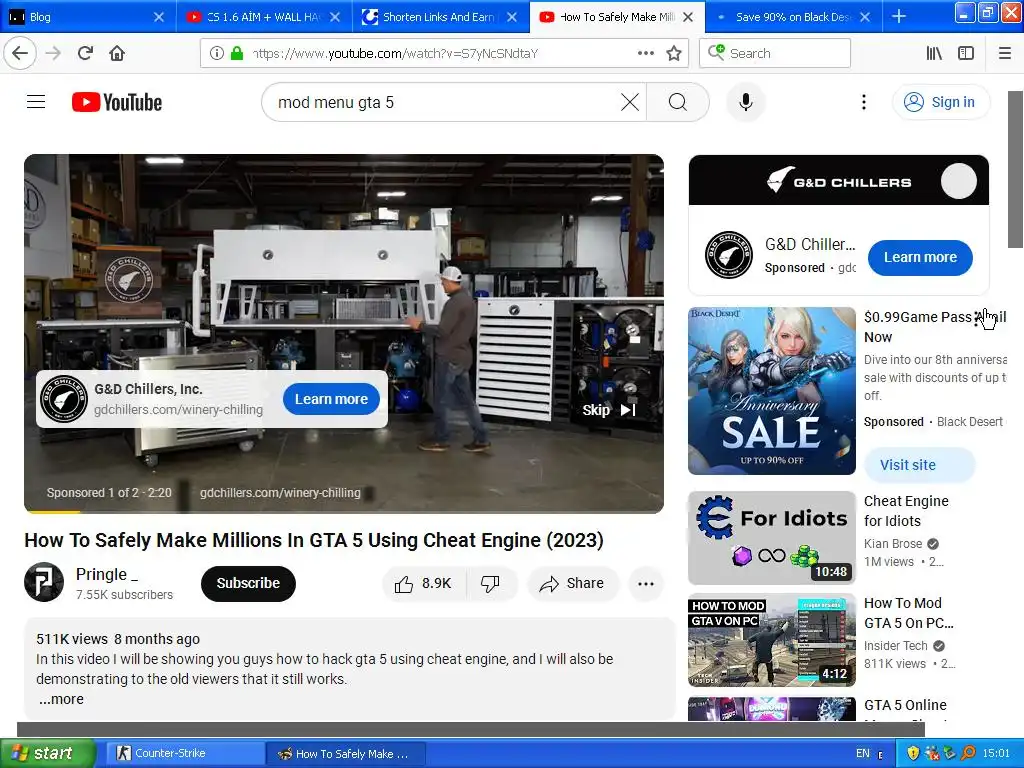The width and height of the screenshot is (1024, 768).
Task: Click the ad progress bar on video
Action: [344, 511]
